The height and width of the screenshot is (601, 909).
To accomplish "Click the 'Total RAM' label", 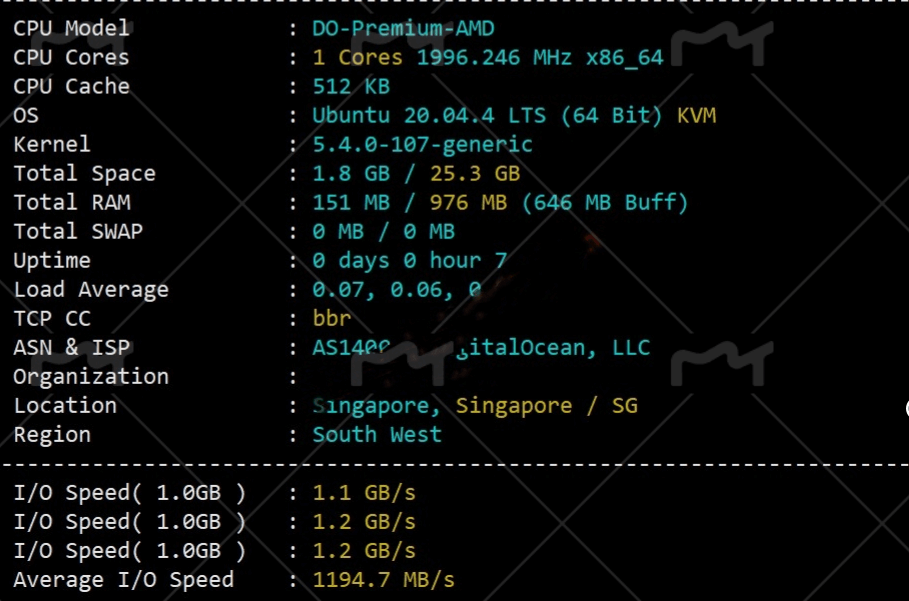I will (x=72, y=202).
